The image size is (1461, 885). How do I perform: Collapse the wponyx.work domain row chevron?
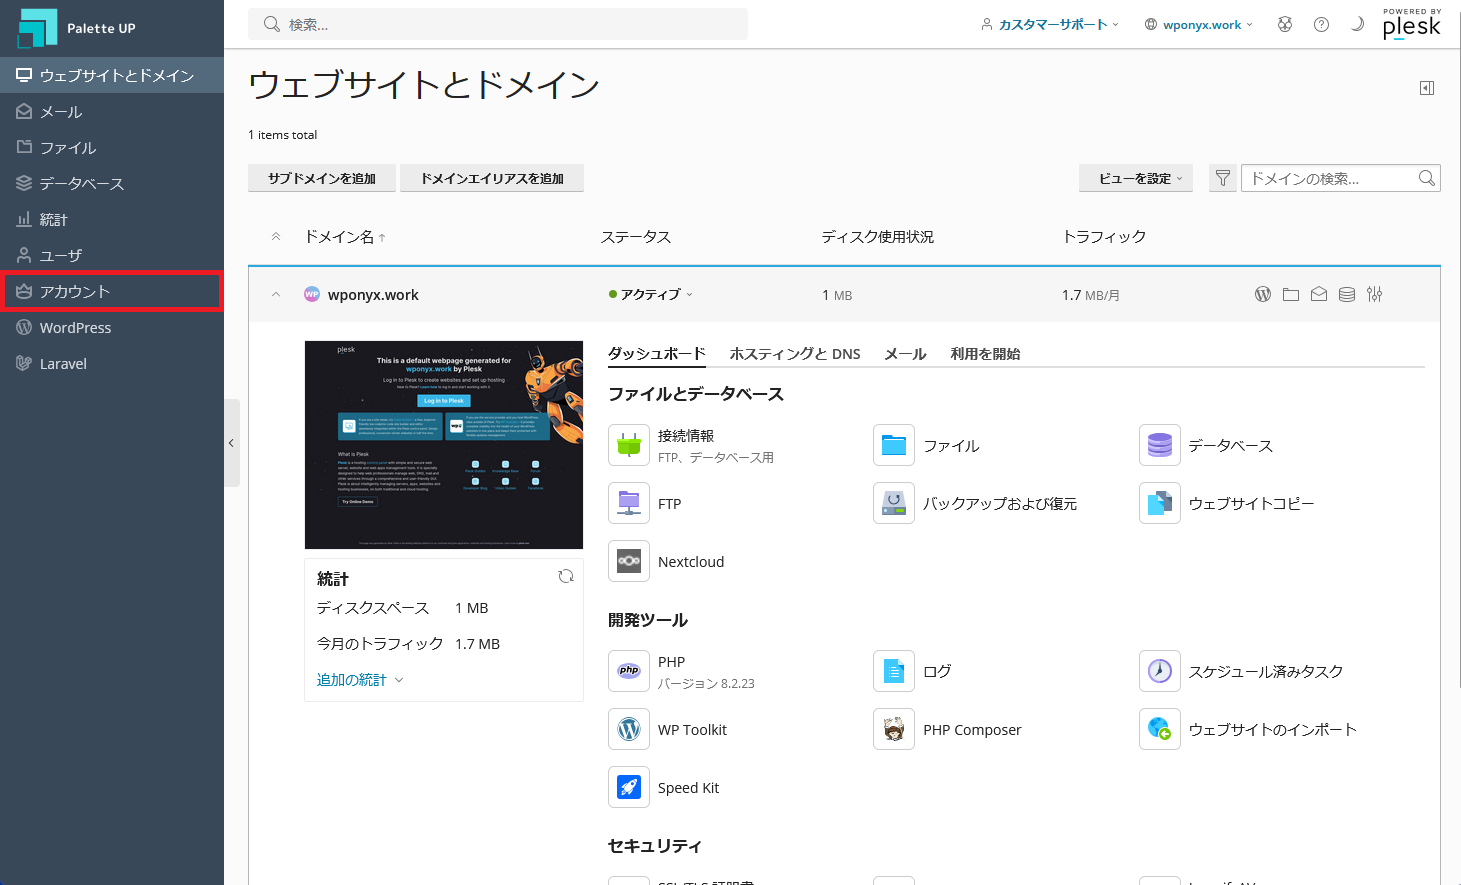tap(276, 294)
